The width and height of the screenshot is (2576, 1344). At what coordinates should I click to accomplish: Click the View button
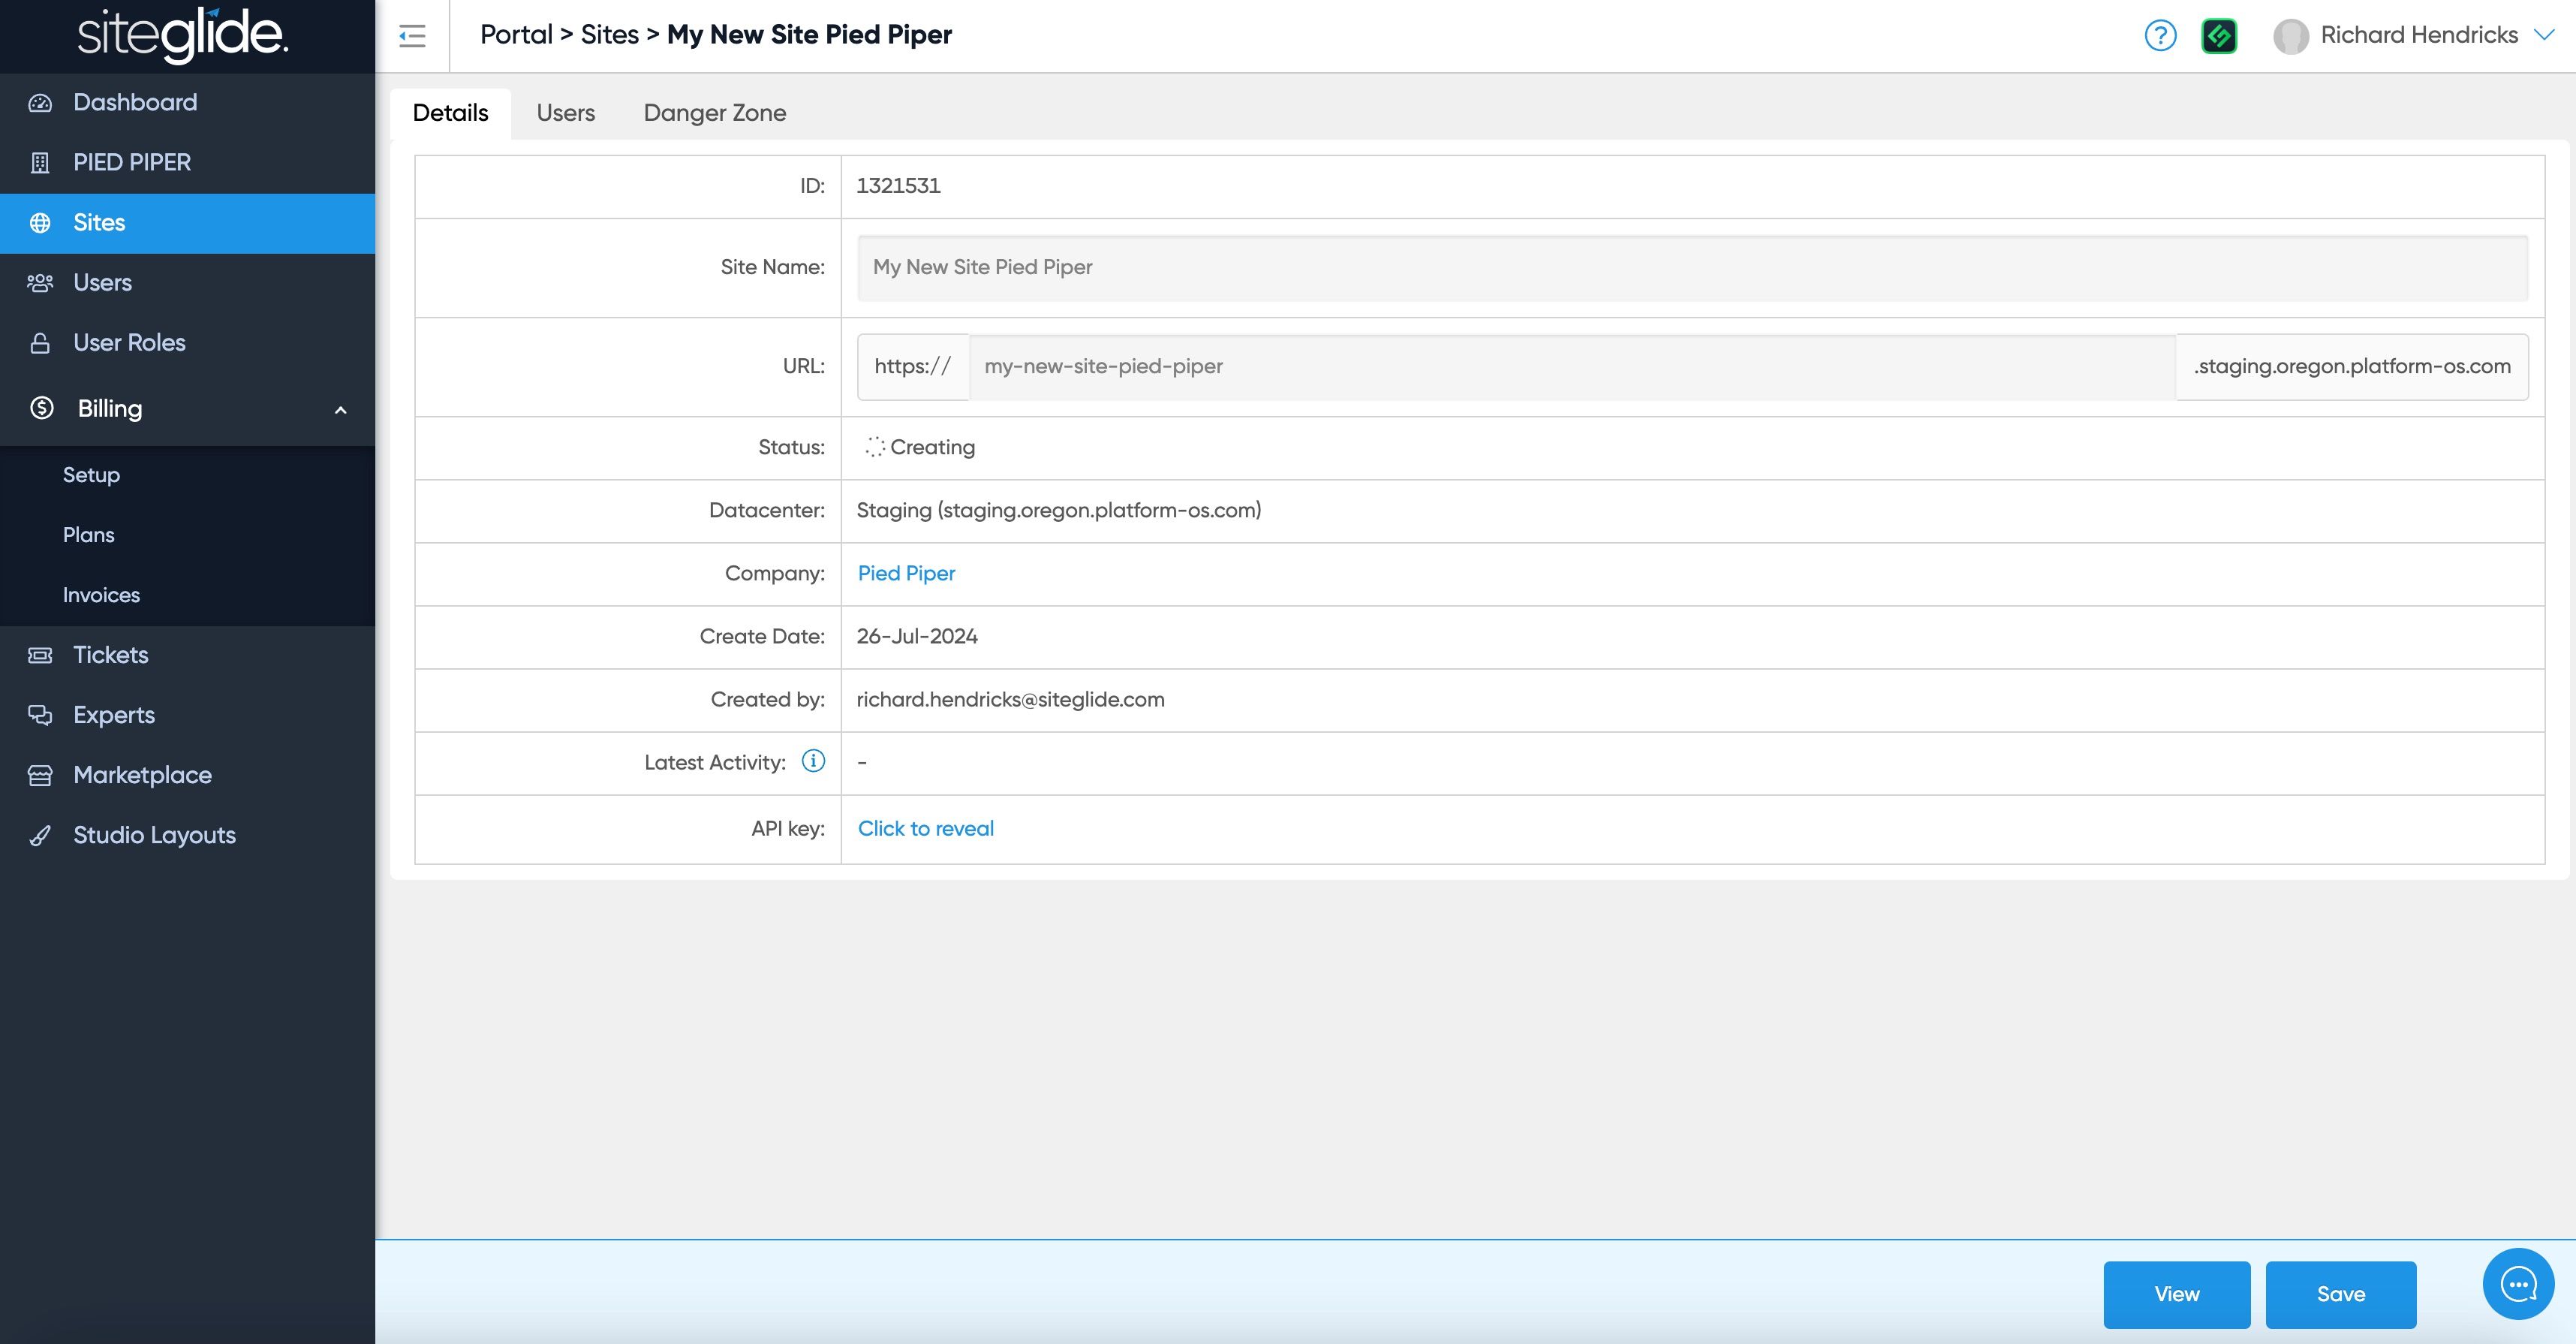[x=2176, y=1294]
